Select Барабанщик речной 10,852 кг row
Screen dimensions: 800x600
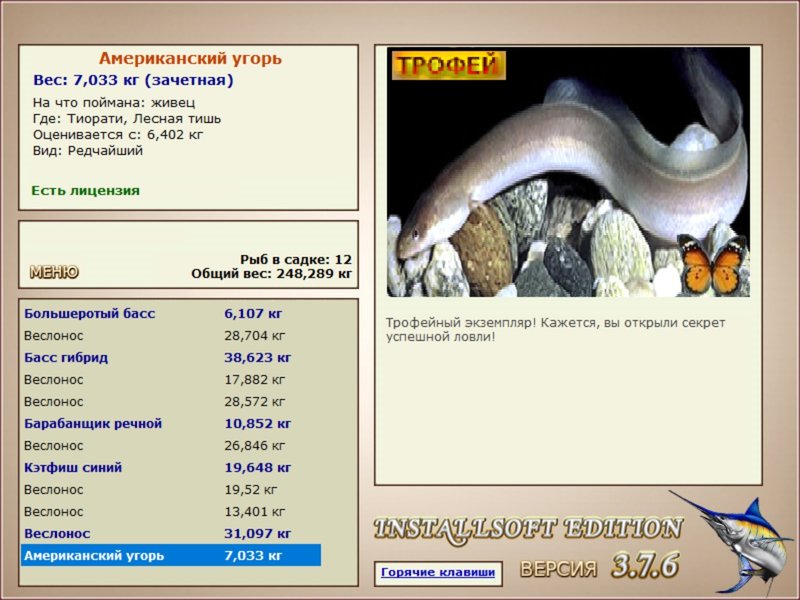pyautogui.click(x=170, y=423)
